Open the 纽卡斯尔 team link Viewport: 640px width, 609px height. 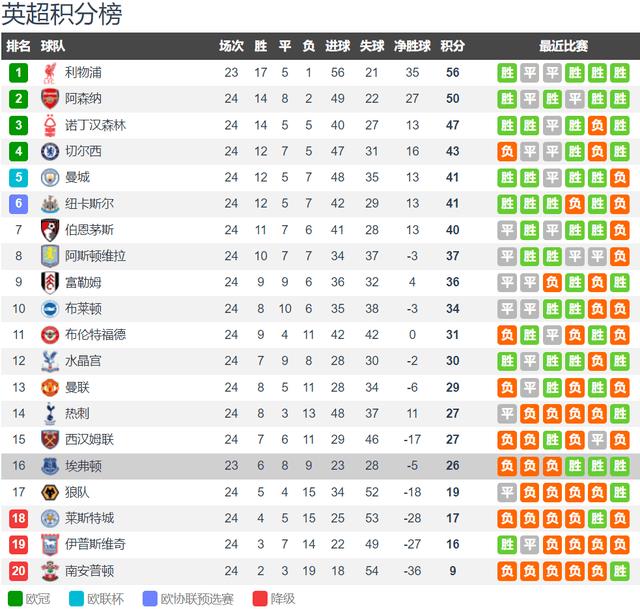89,204
